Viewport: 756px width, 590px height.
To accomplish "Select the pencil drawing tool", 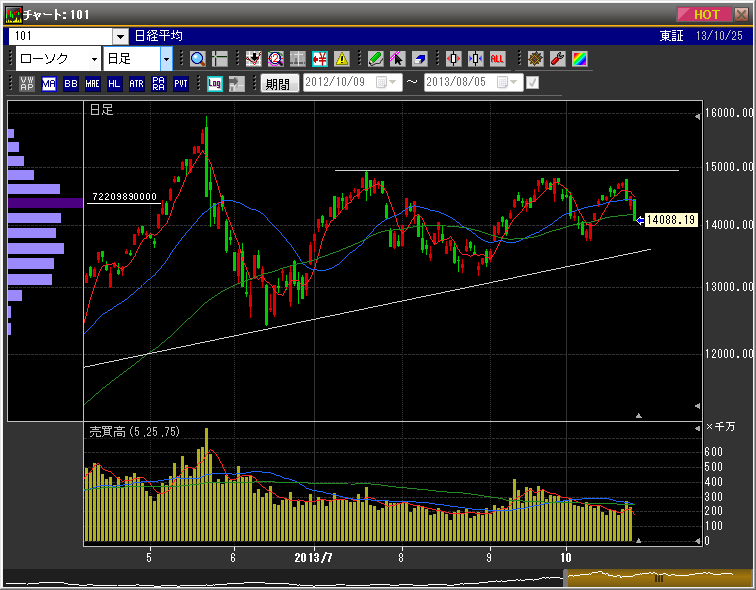I will [375, 59].
